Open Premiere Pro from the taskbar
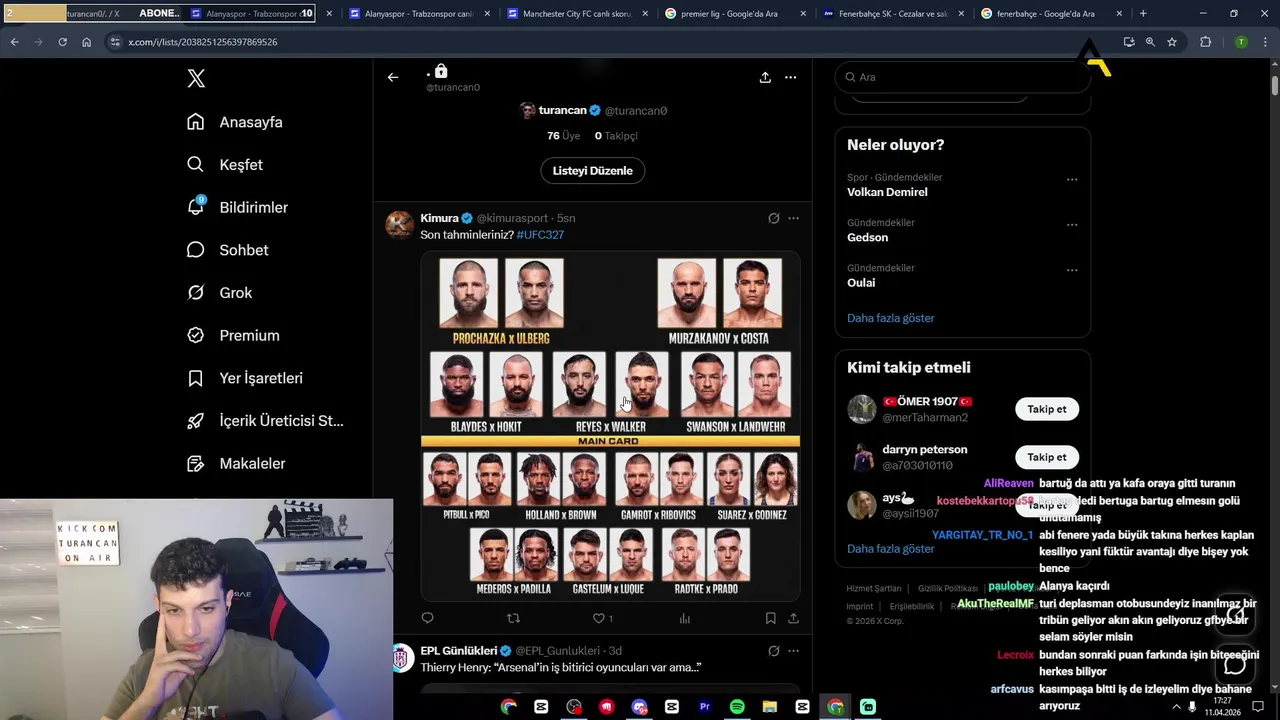 tap(704, 707)
